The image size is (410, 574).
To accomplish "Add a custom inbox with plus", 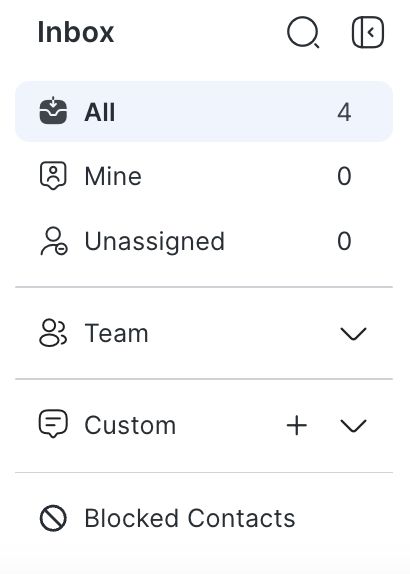I will coord(297,425).
